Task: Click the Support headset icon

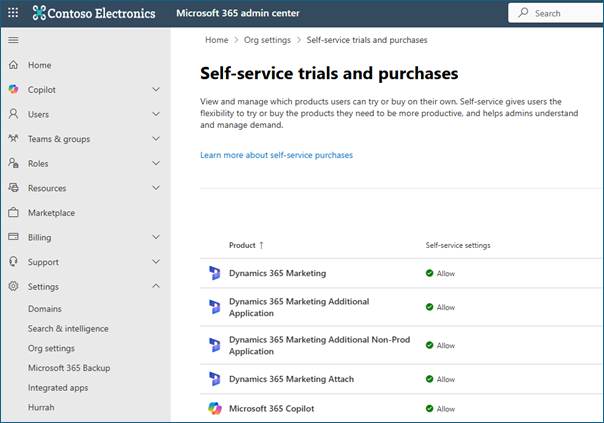Action: (x=13, y=262)
